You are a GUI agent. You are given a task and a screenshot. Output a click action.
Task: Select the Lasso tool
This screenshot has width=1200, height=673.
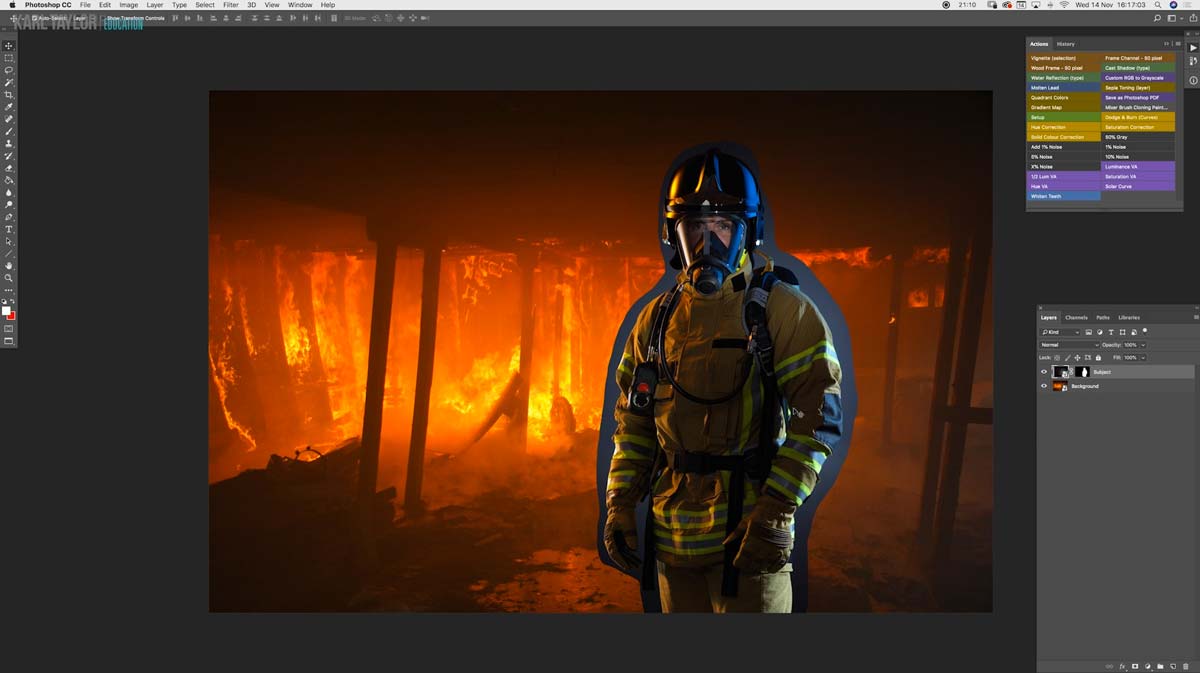8,70
